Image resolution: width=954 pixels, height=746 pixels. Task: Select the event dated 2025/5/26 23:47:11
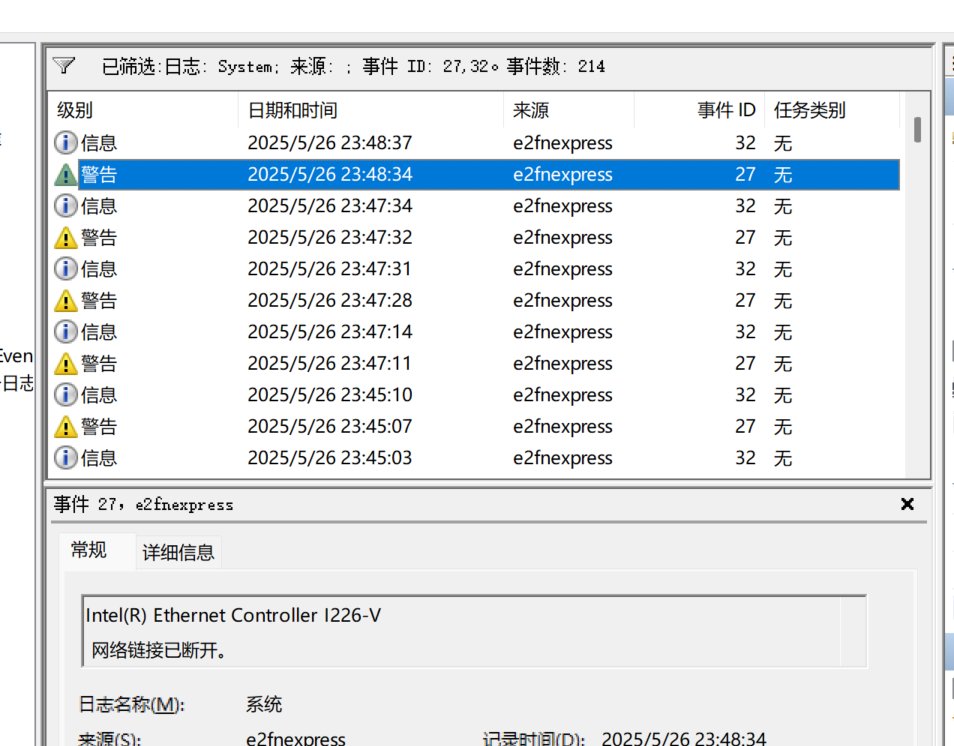474,364
